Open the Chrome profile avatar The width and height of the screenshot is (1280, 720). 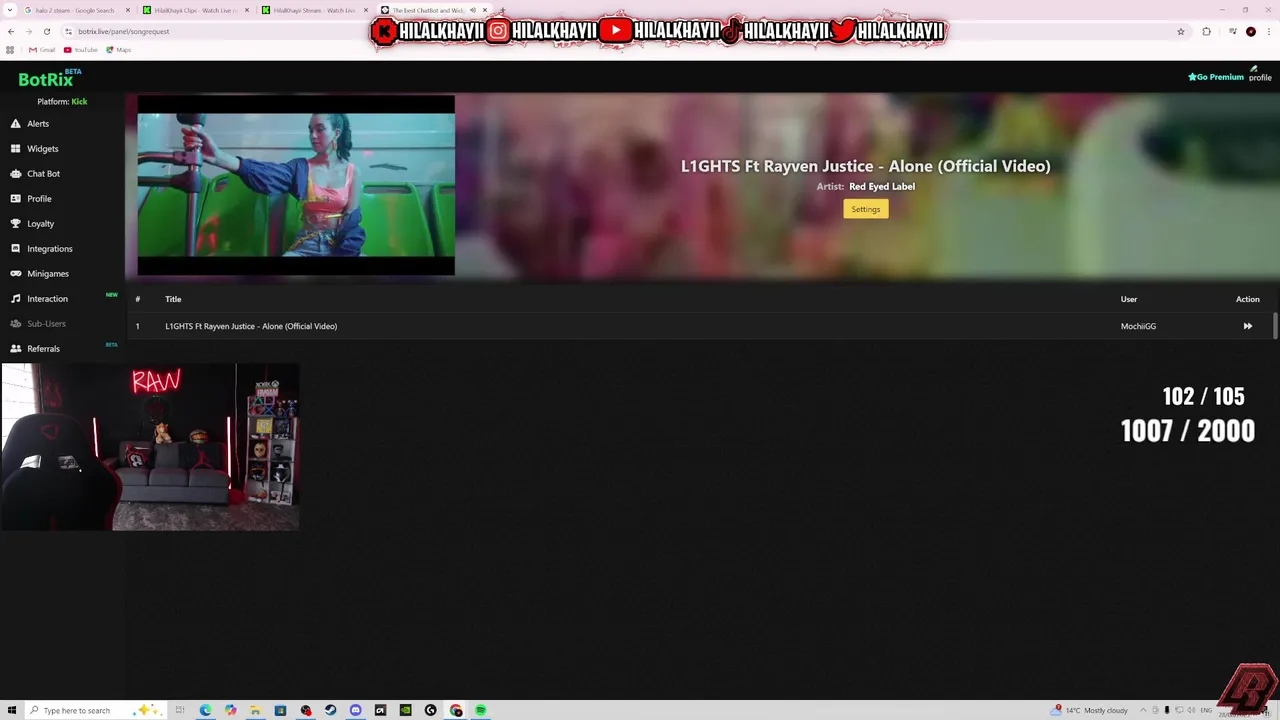[1250, 31]
